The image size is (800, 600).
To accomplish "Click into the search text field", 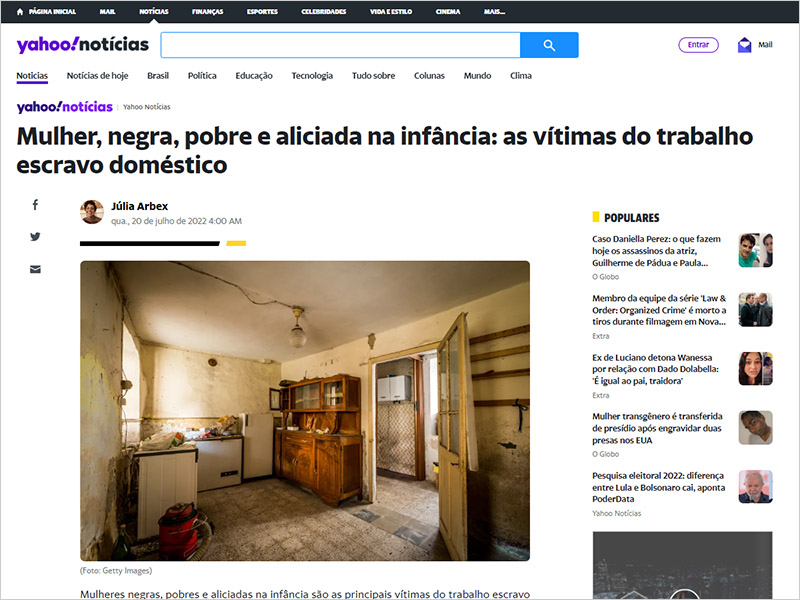I will pyautogui.click(x=340, y=45).
